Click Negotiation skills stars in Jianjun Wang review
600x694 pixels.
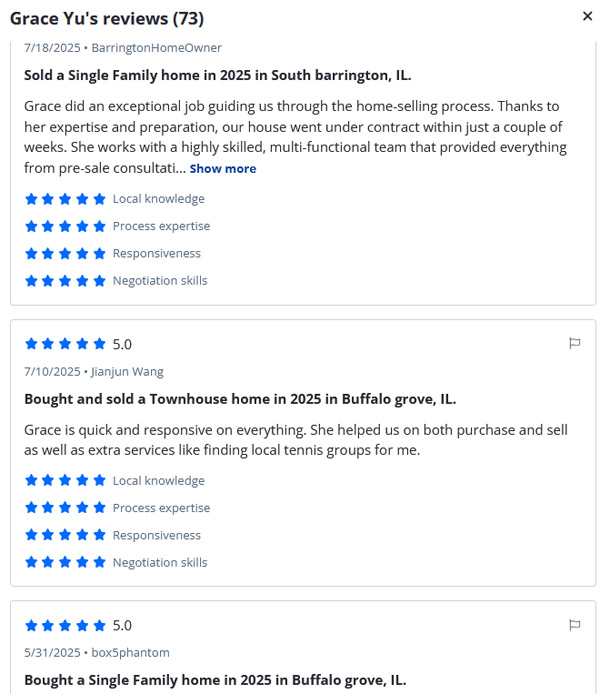[x=65, y=562]
